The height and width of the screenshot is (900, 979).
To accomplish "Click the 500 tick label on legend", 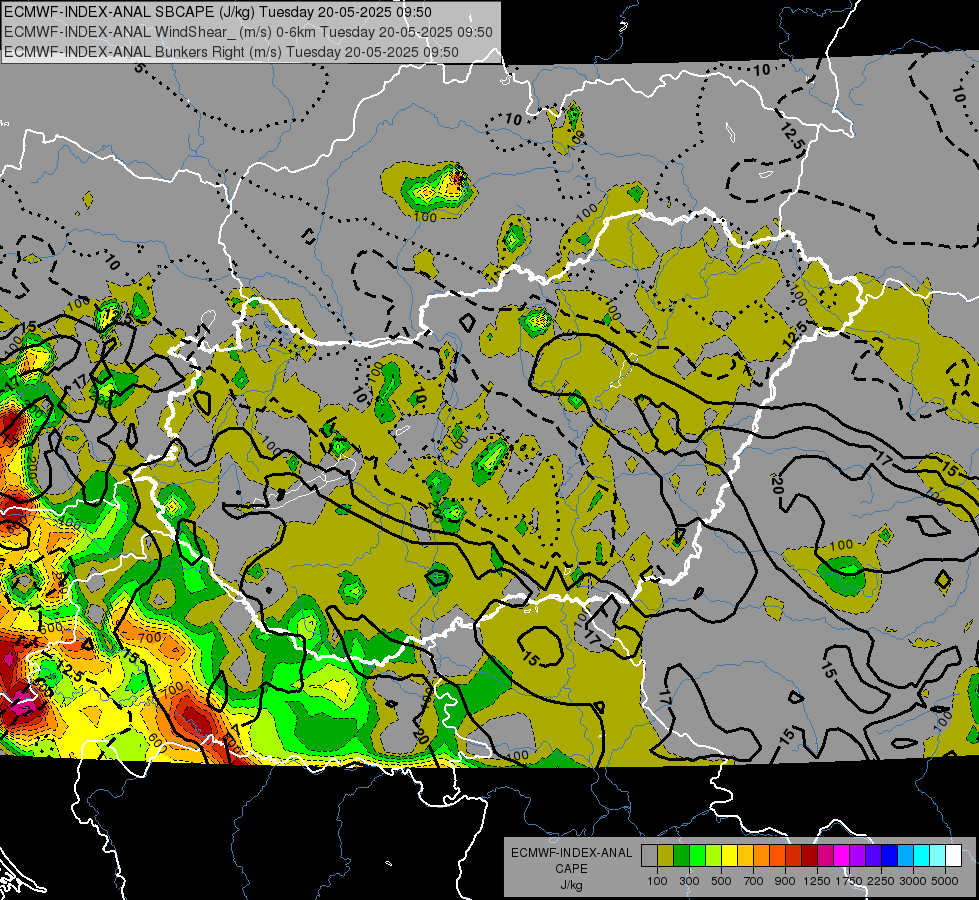I will pyautogui.click(x=721, y=881).
